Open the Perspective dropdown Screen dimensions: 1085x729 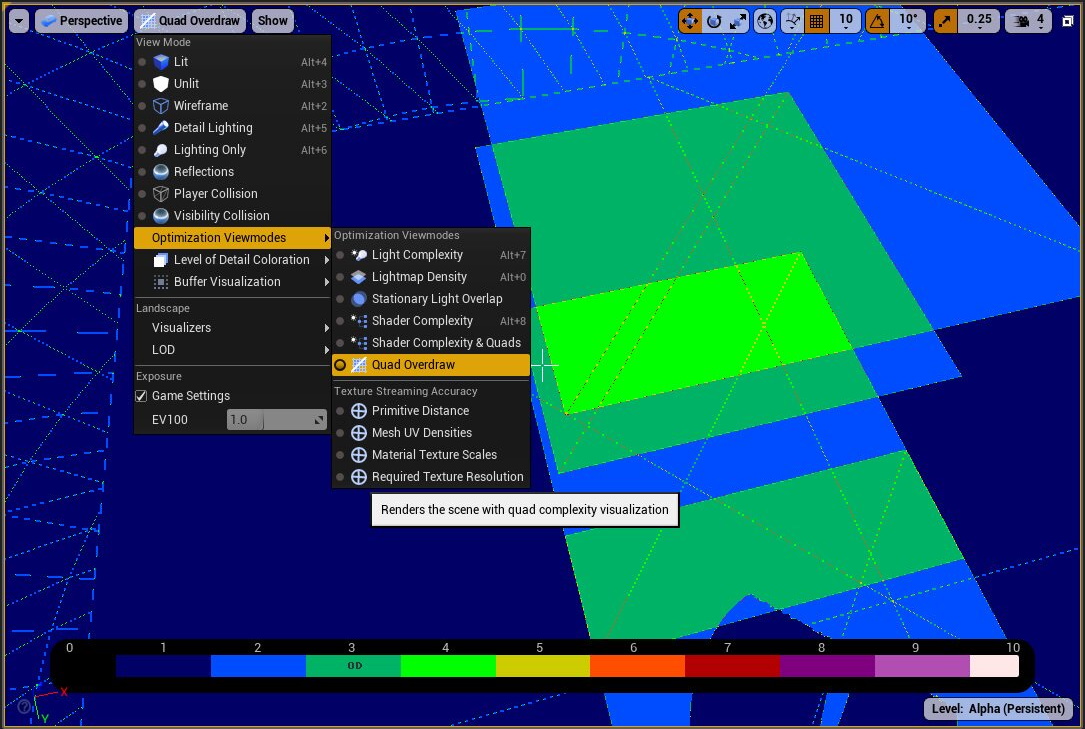coord(81,20)
